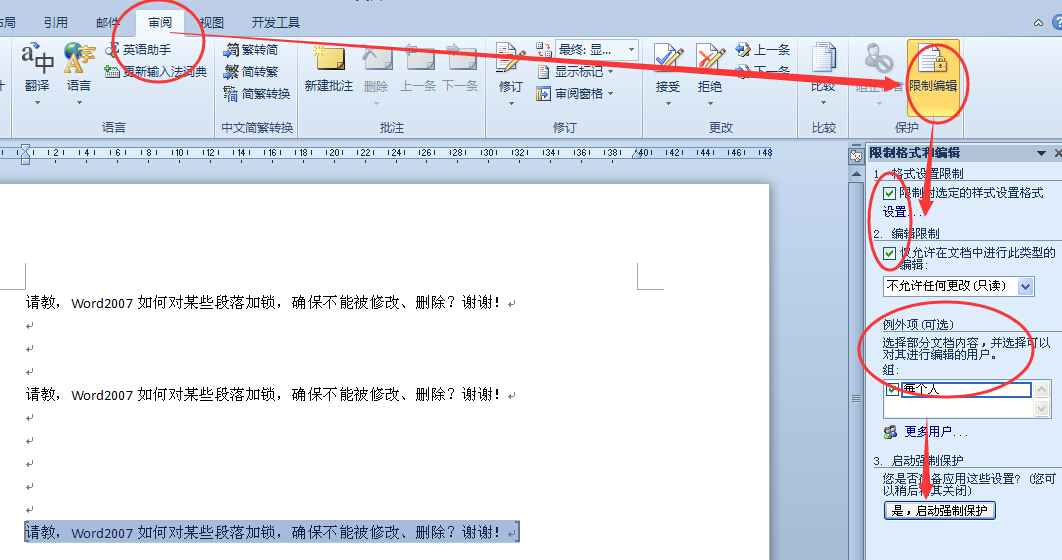1062x560 pixels.
Task: Click the document scrollbar up arrow
Action: 856,174
